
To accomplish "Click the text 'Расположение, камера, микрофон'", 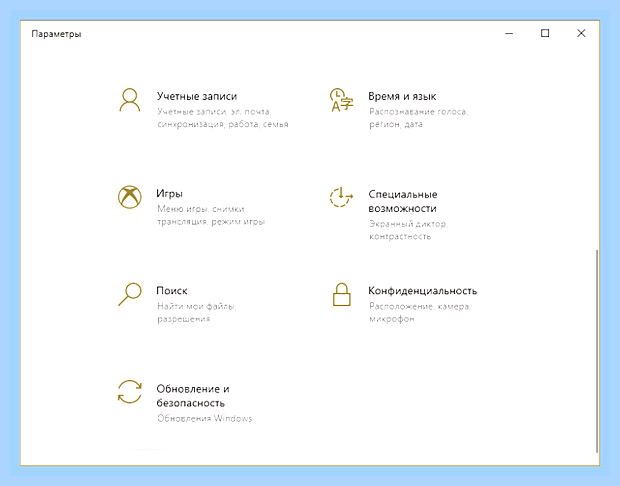I will 420,312.
